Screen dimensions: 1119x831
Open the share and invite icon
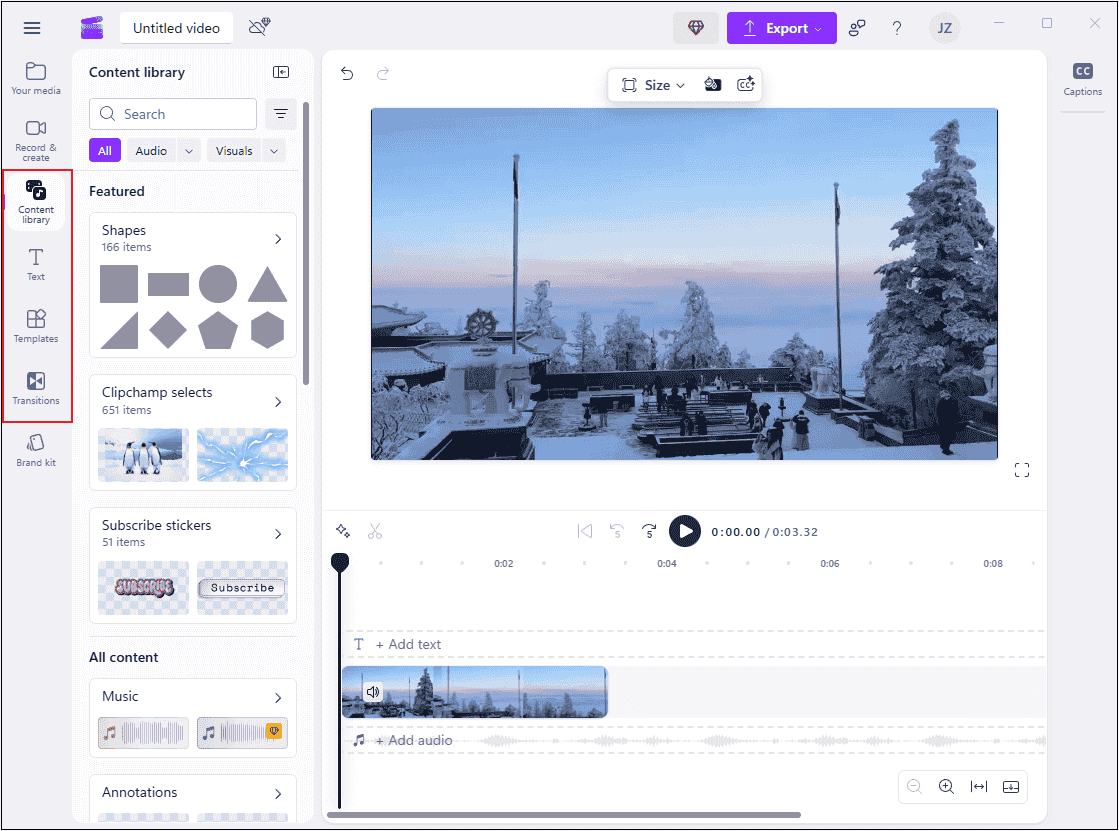click(857, 28)
